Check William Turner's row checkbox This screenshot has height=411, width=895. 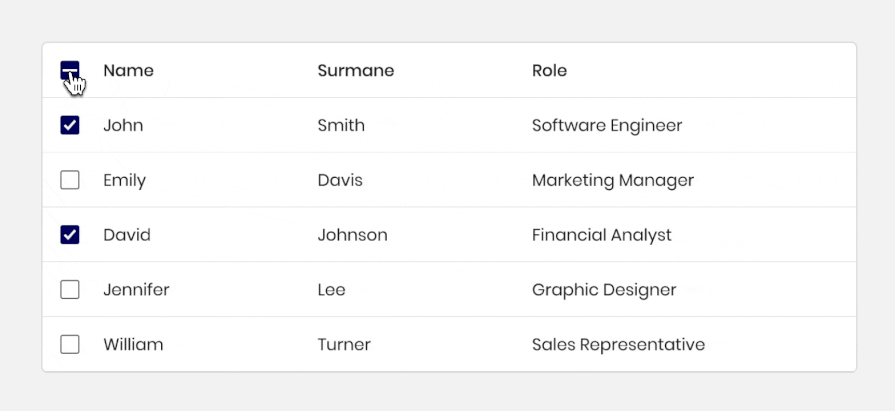[x=70, y=344]
